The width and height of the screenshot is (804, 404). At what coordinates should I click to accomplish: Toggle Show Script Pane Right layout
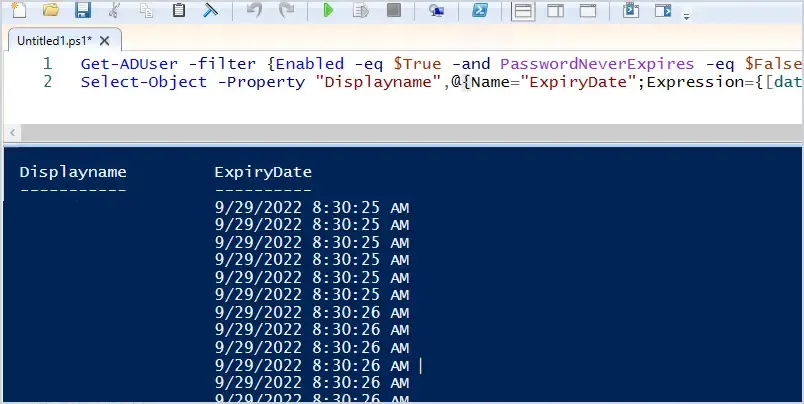point(555,11)
